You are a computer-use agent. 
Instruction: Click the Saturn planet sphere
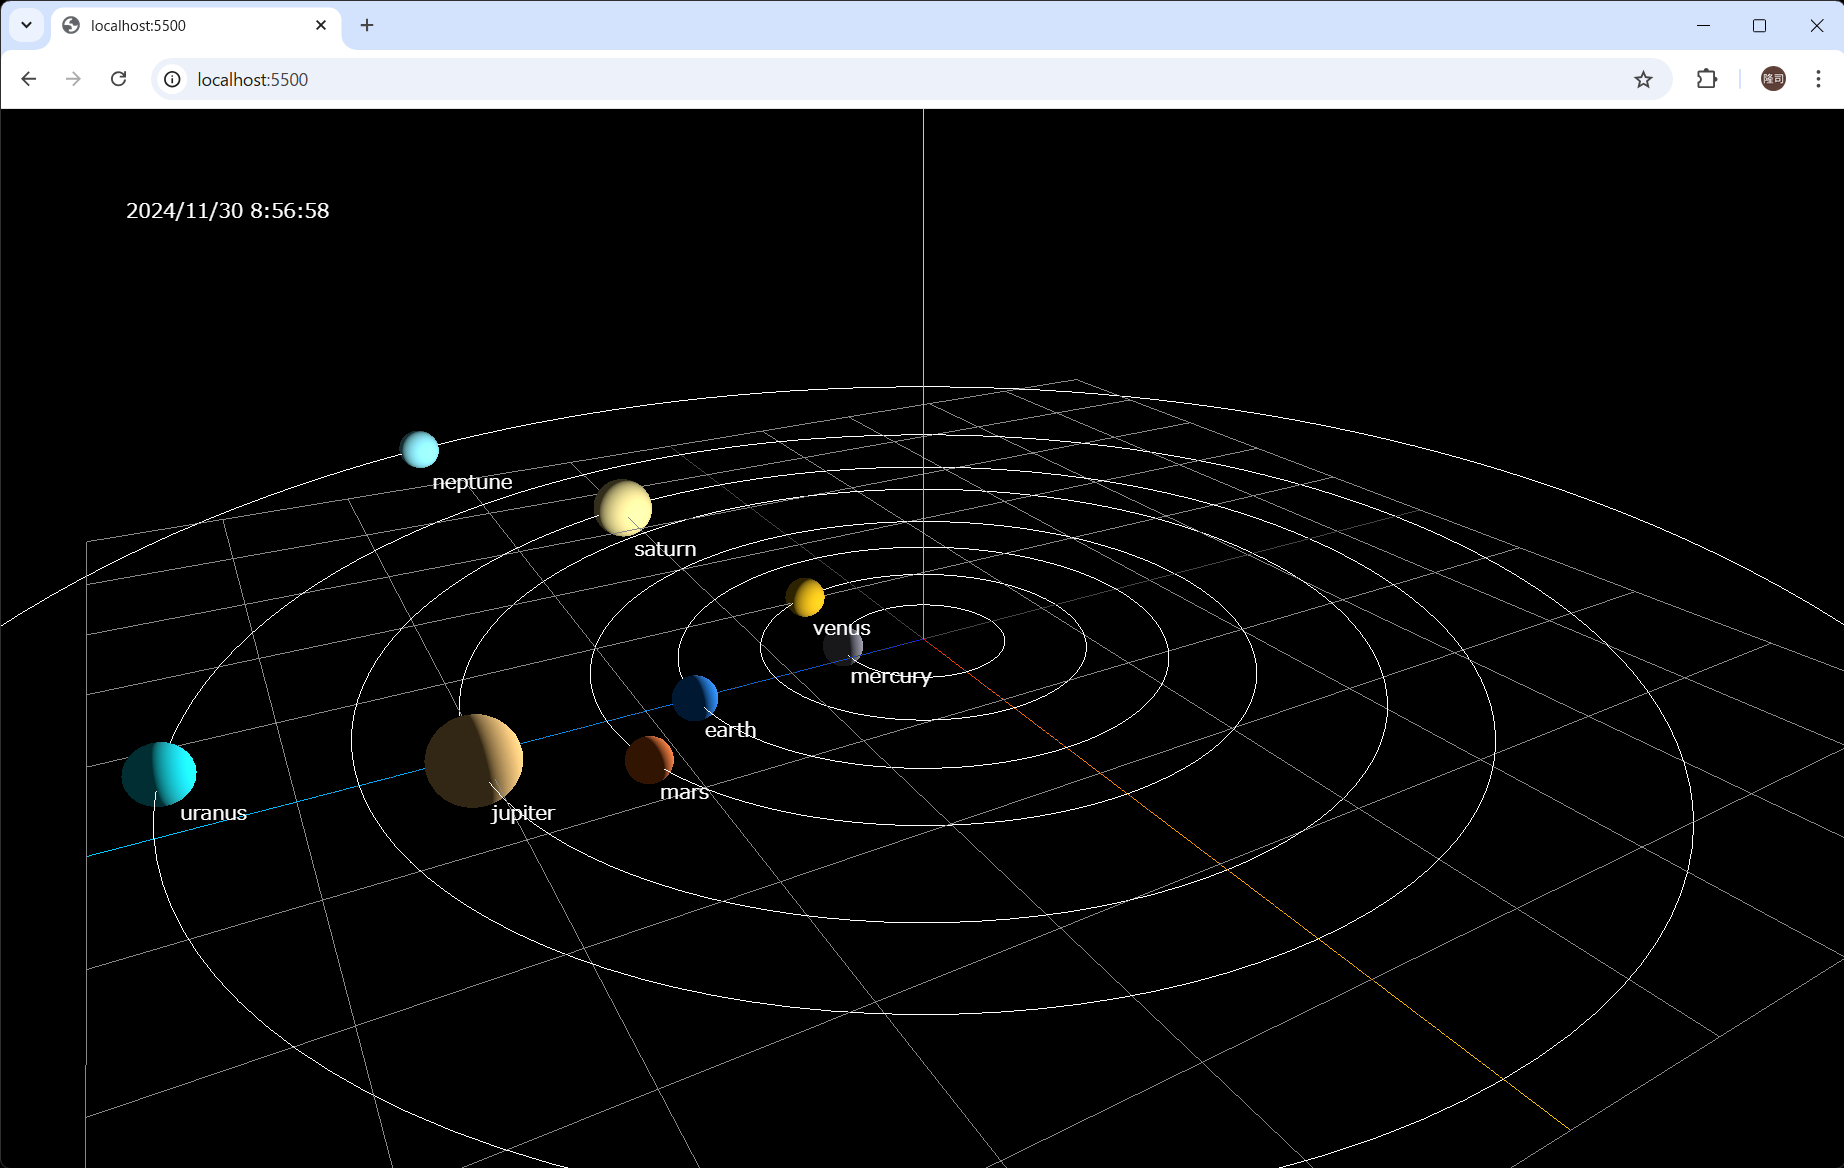pyautogui.click(x=623, y=508)
